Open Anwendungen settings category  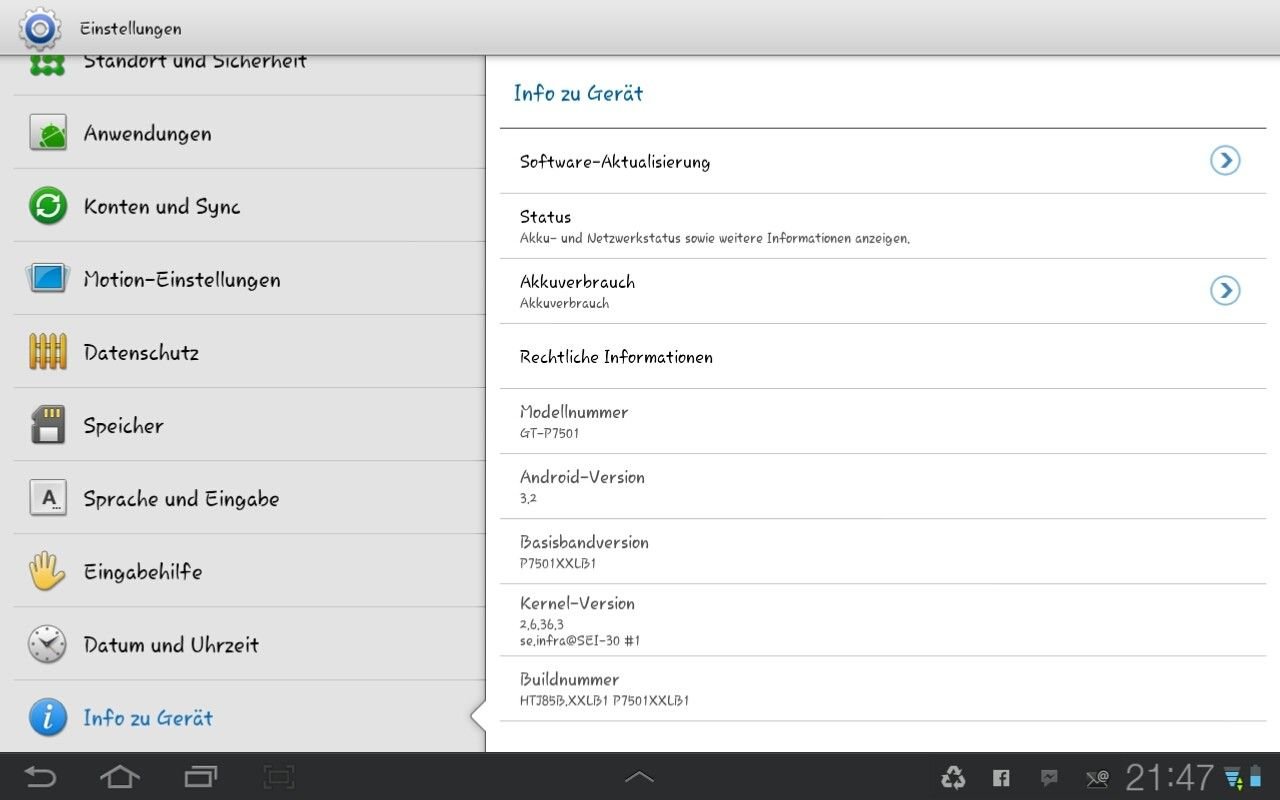click(249, 133)
